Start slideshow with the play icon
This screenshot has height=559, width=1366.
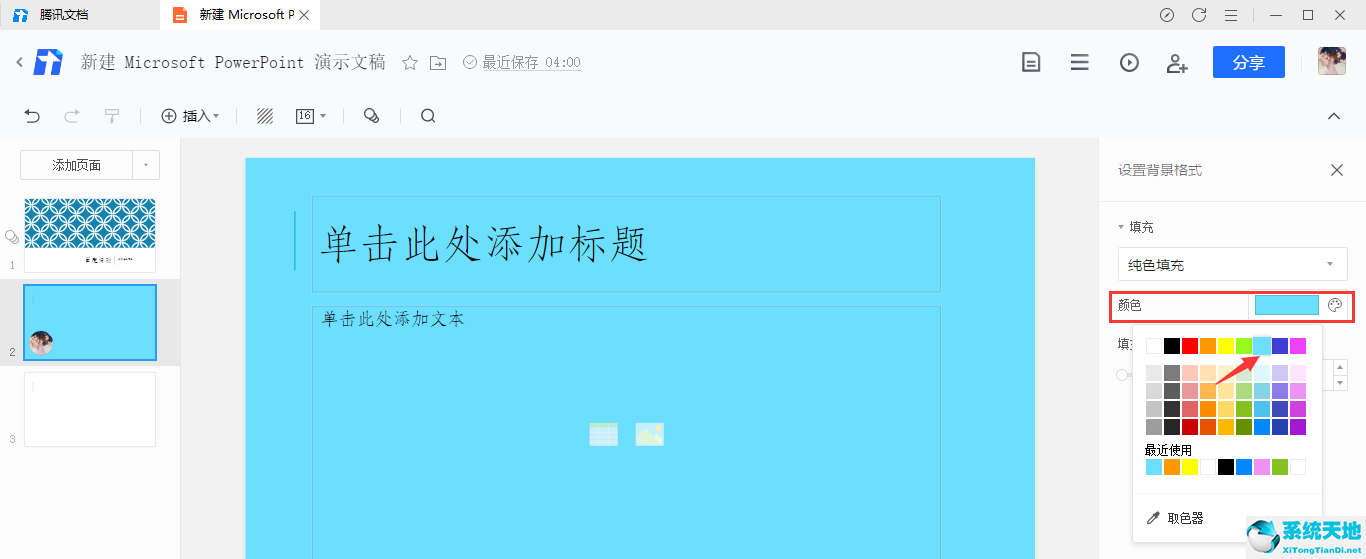1129,62
